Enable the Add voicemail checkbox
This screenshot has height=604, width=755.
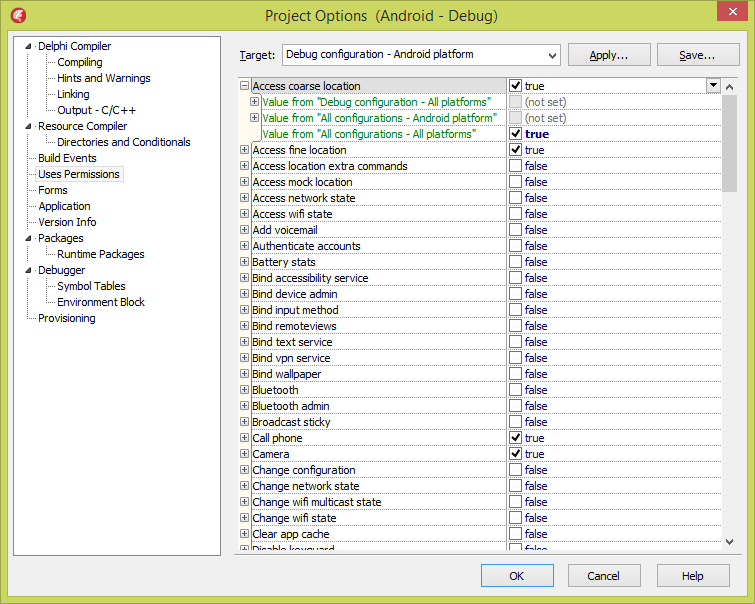[x=515, y=230]
